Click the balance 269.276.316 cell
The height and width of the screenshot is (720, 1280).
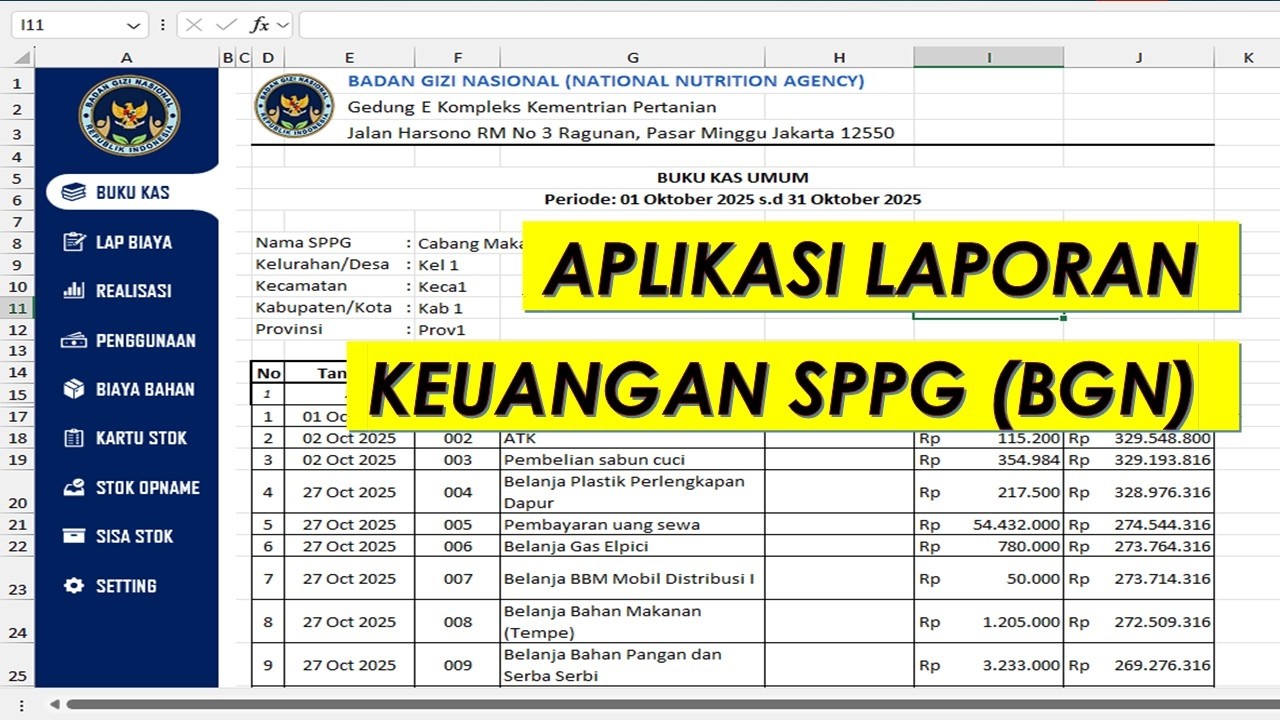pos(1139,665)
